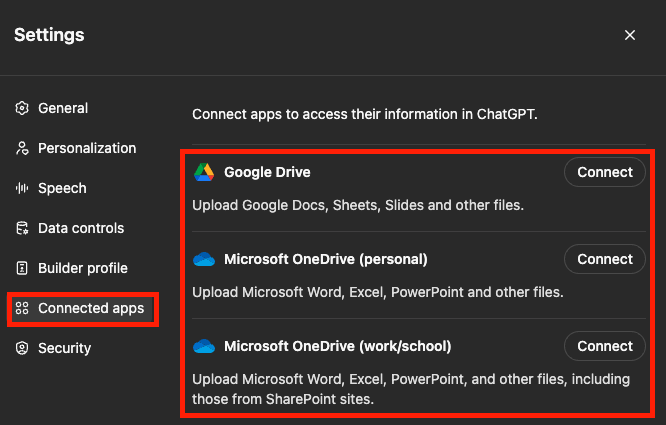Click the OneDrive (personal) description 'Upload Microsoft Word, Excel, PowerPoint and other files.'
This screenshot has height=425, width=666.
378,293
